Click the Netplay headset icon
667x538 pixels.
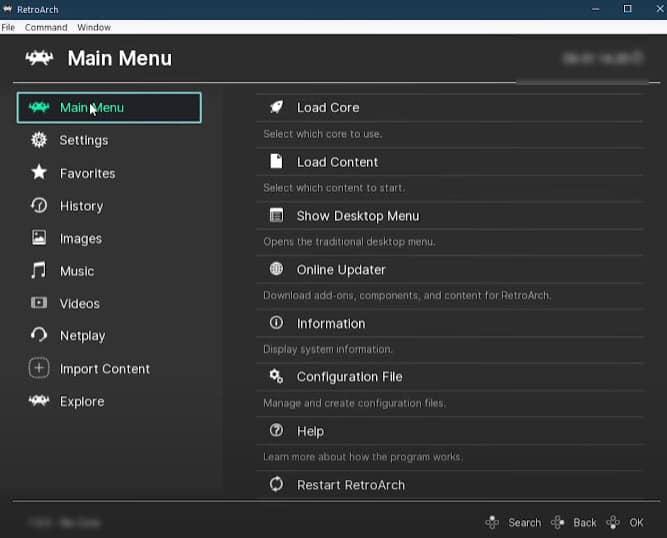(x=39, y=335)
